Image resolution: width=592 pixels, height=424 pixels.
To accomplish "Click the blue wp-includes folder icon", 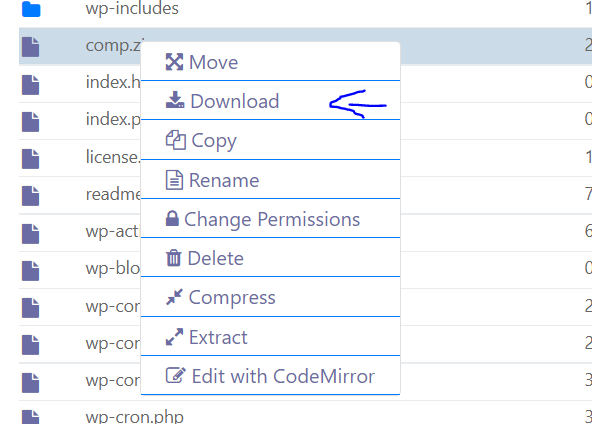I will coord(31,9).
